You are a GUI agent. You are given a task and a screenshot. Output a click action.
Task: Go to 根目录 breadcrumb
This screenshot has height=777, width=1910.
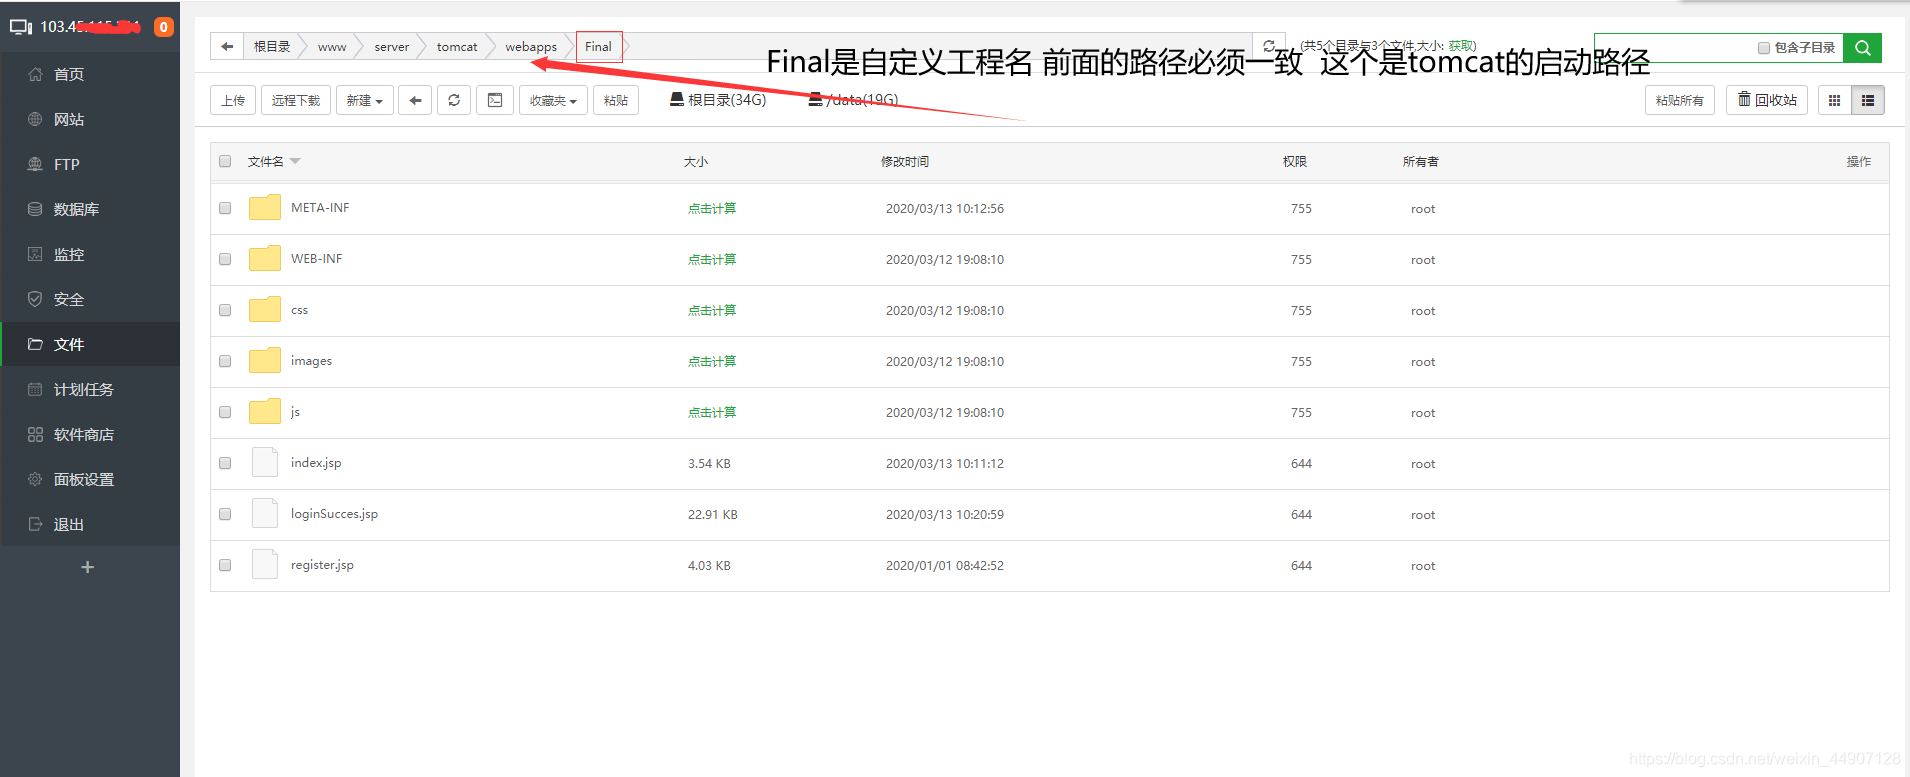tap(272, 47)
